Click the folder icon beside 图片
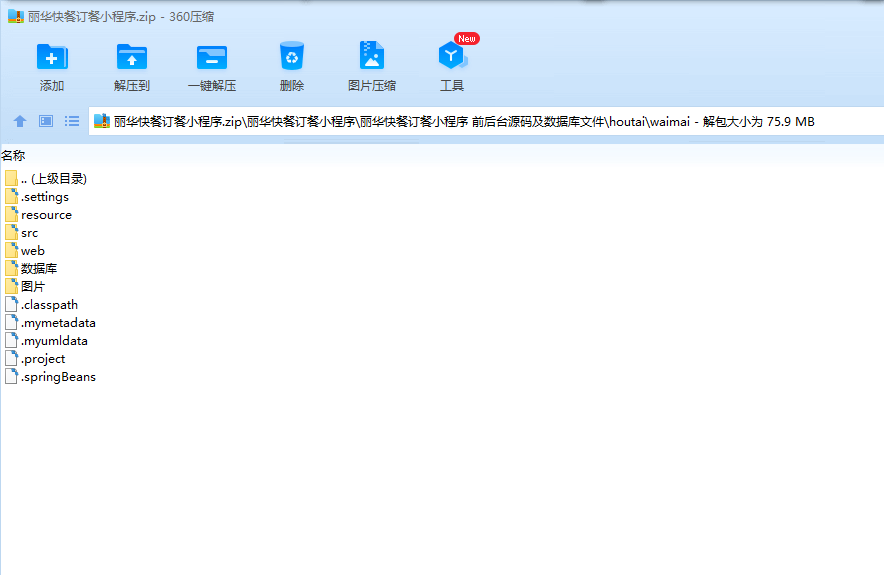884x575 pixels. point(11,286)
